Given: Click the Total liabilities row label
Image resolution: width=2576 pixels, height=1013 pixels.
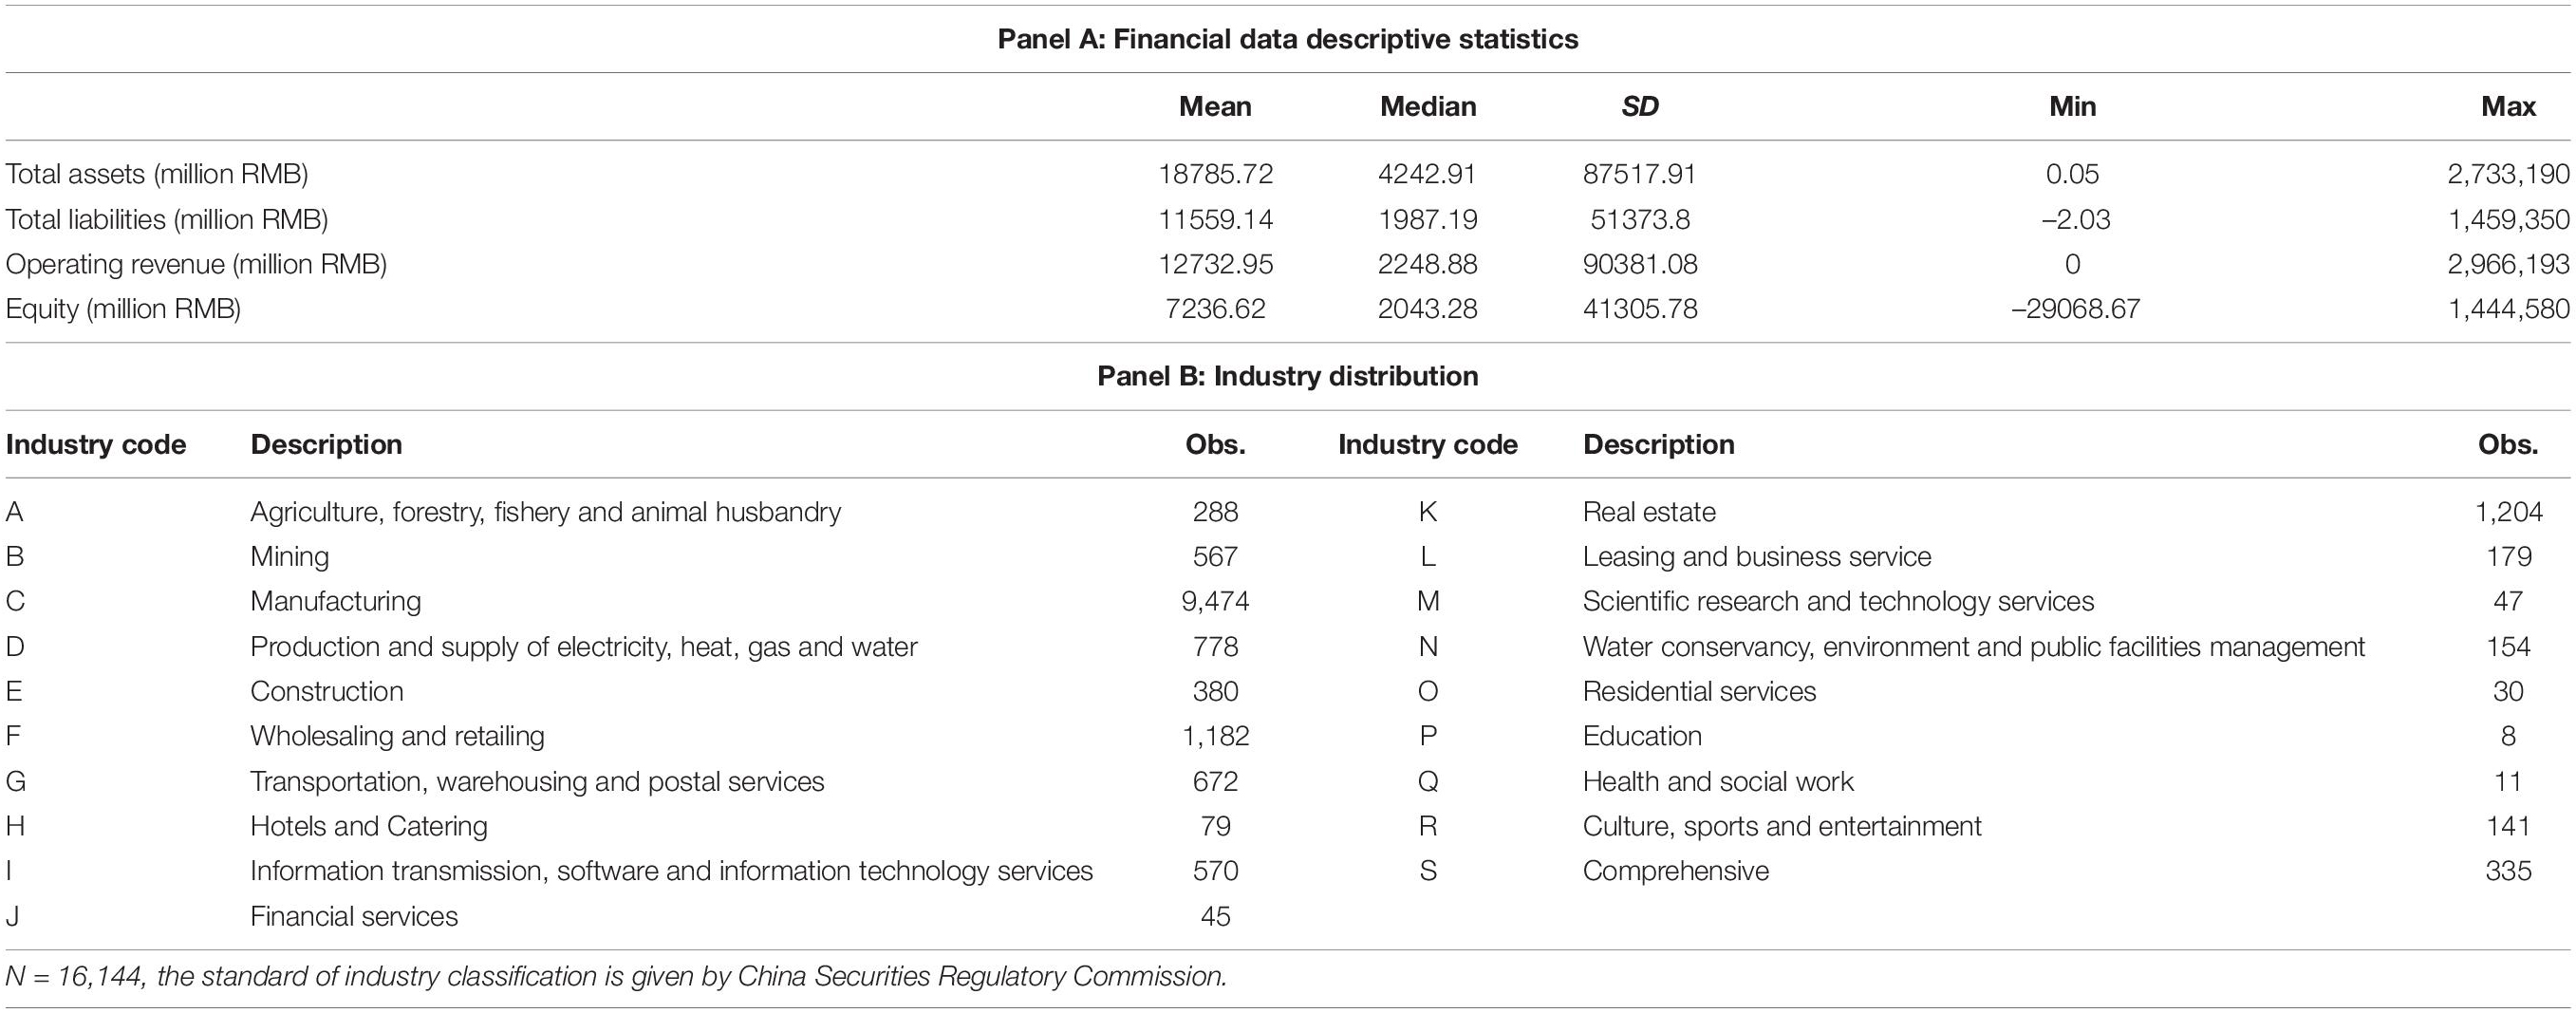Looking at the screenshot, I should point(166,219).
